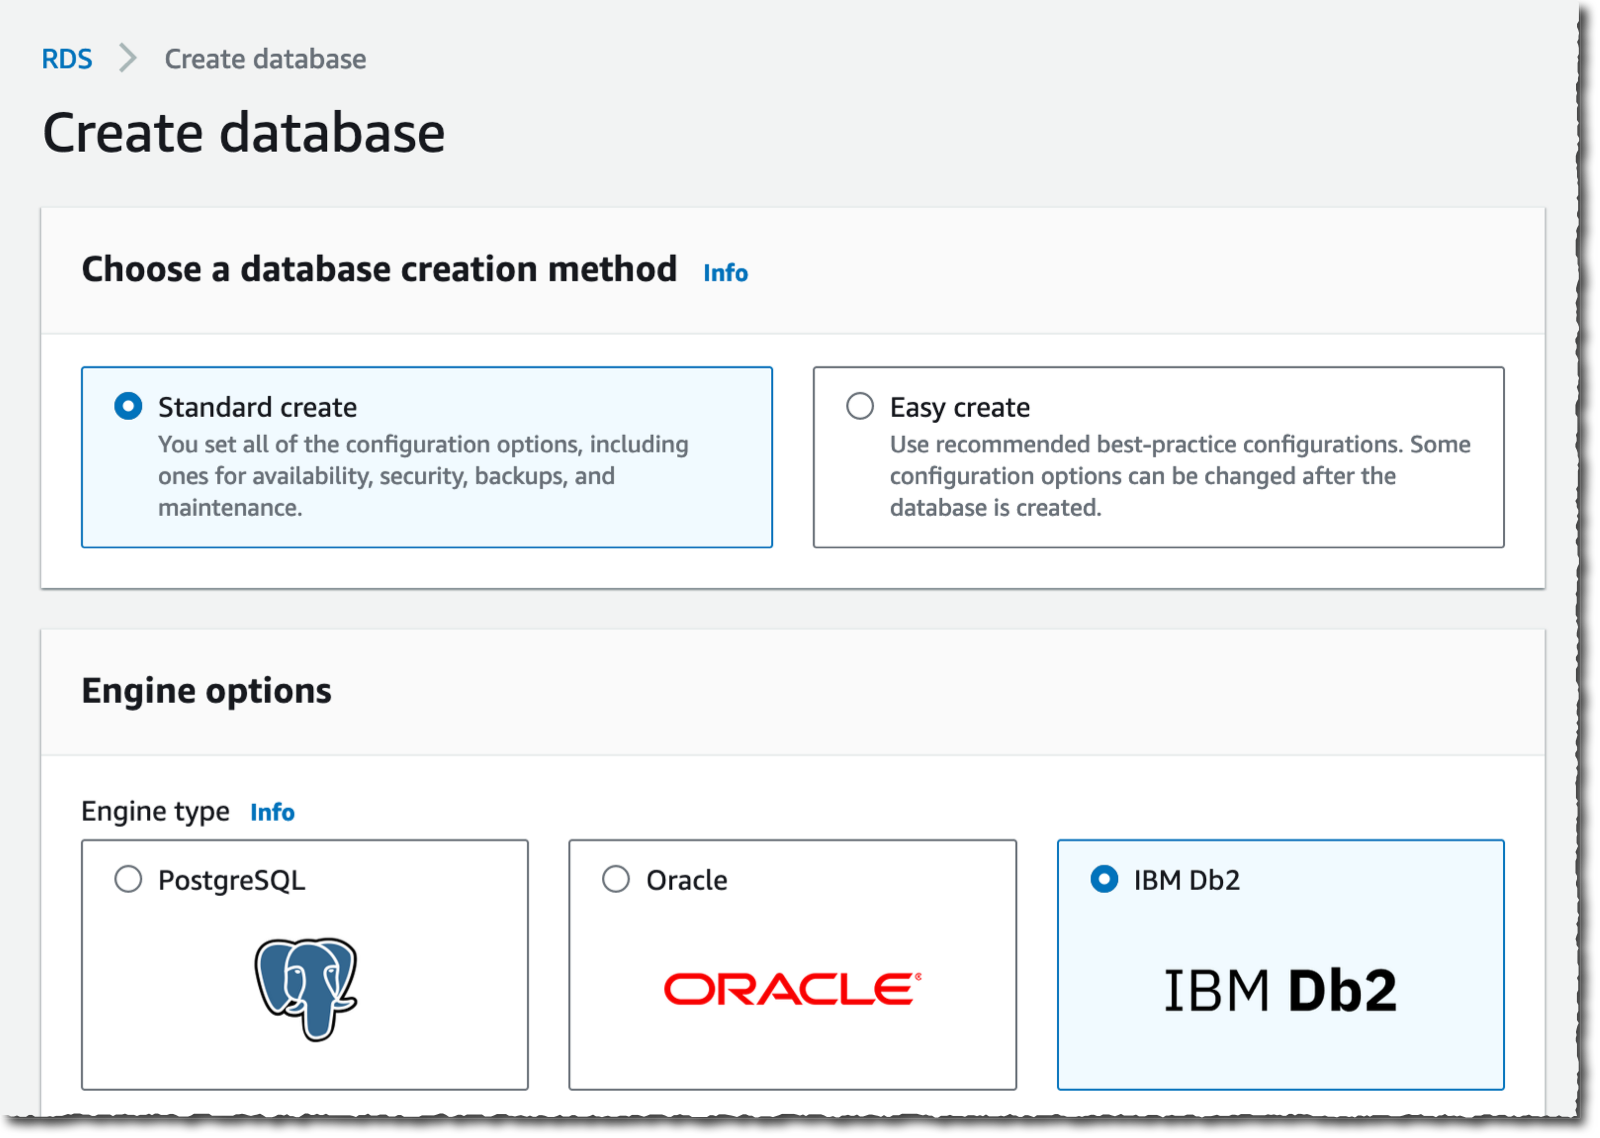The image size is (1600, 1138).
Task: Click the PostgreSQL elephant logo
Action: (305, 988)
